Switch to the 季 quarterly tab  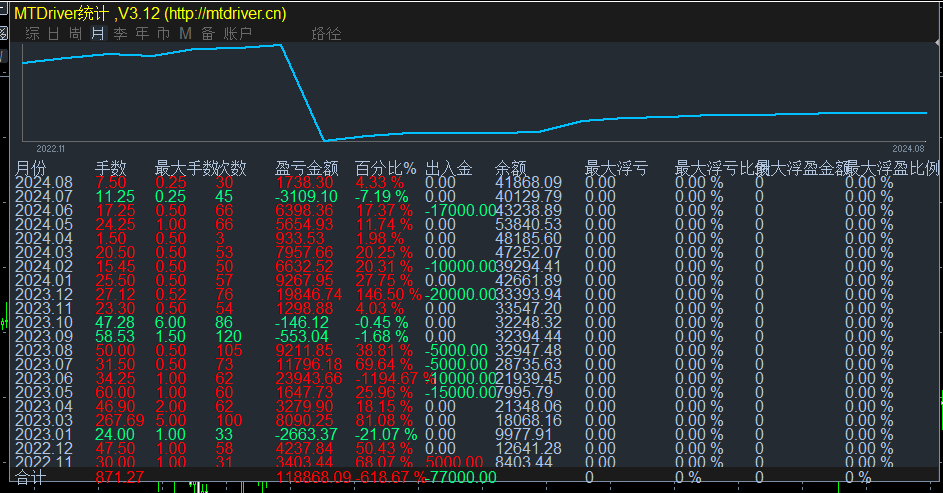coord(120,34)
